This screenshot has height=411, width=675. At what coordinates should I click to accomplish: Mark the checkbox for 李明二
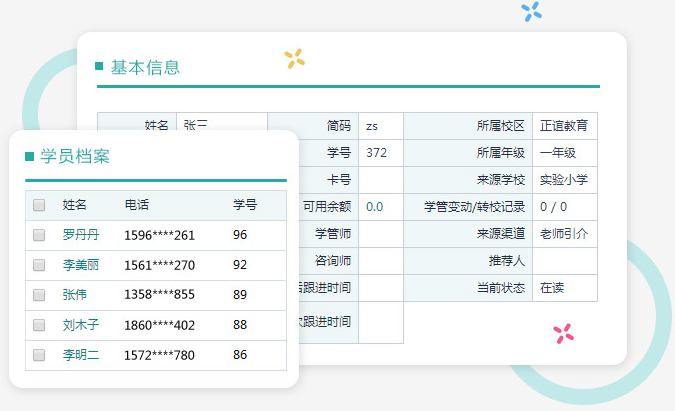39,355
